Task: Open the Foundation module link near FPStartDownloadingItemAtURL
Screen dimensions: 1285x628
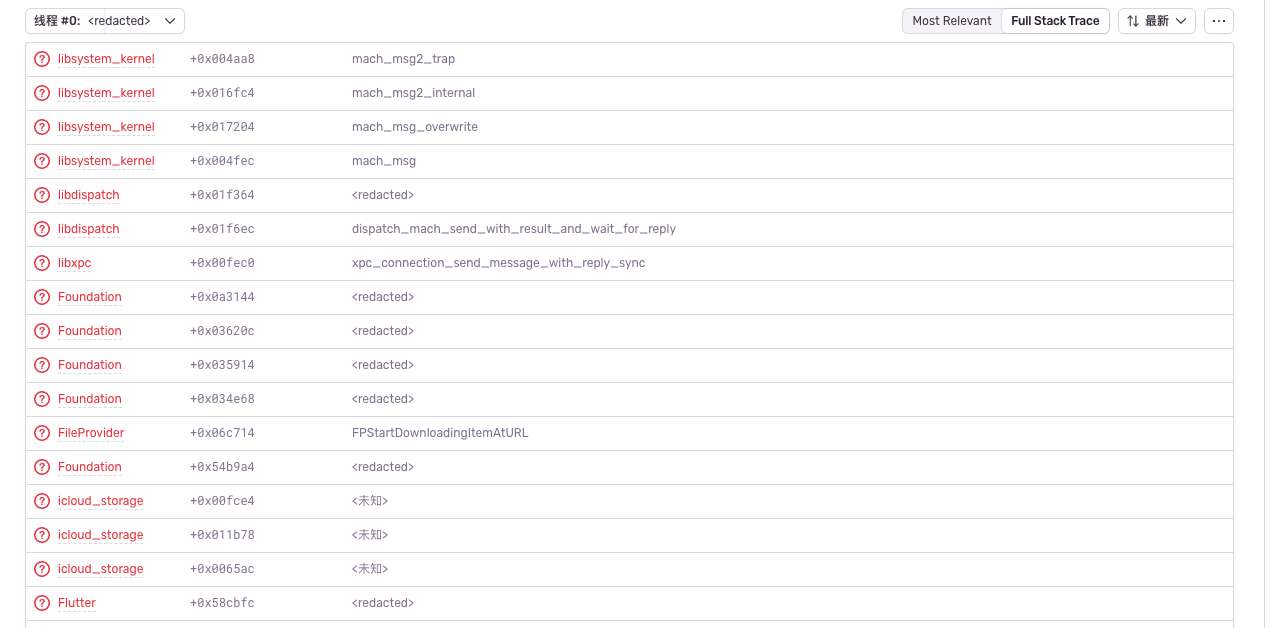Action: coord(89,467)
